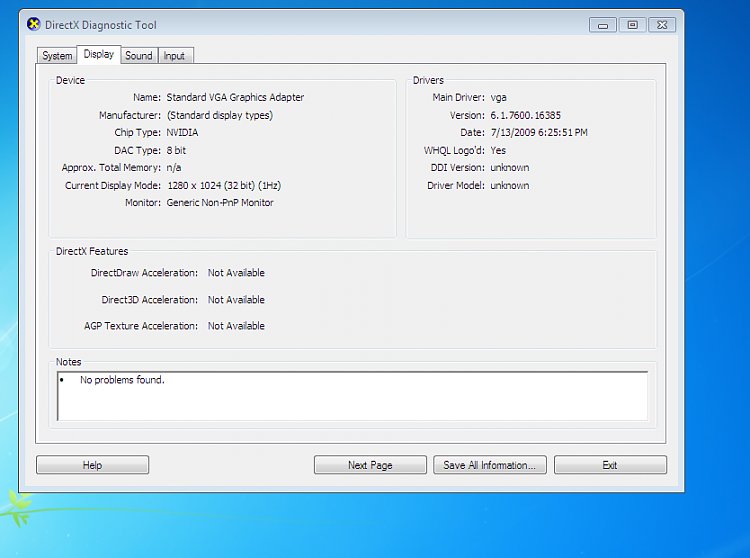Close the DirectX Diagnostic Tool window
The image size is (750, 558).
tap(662, 25)
